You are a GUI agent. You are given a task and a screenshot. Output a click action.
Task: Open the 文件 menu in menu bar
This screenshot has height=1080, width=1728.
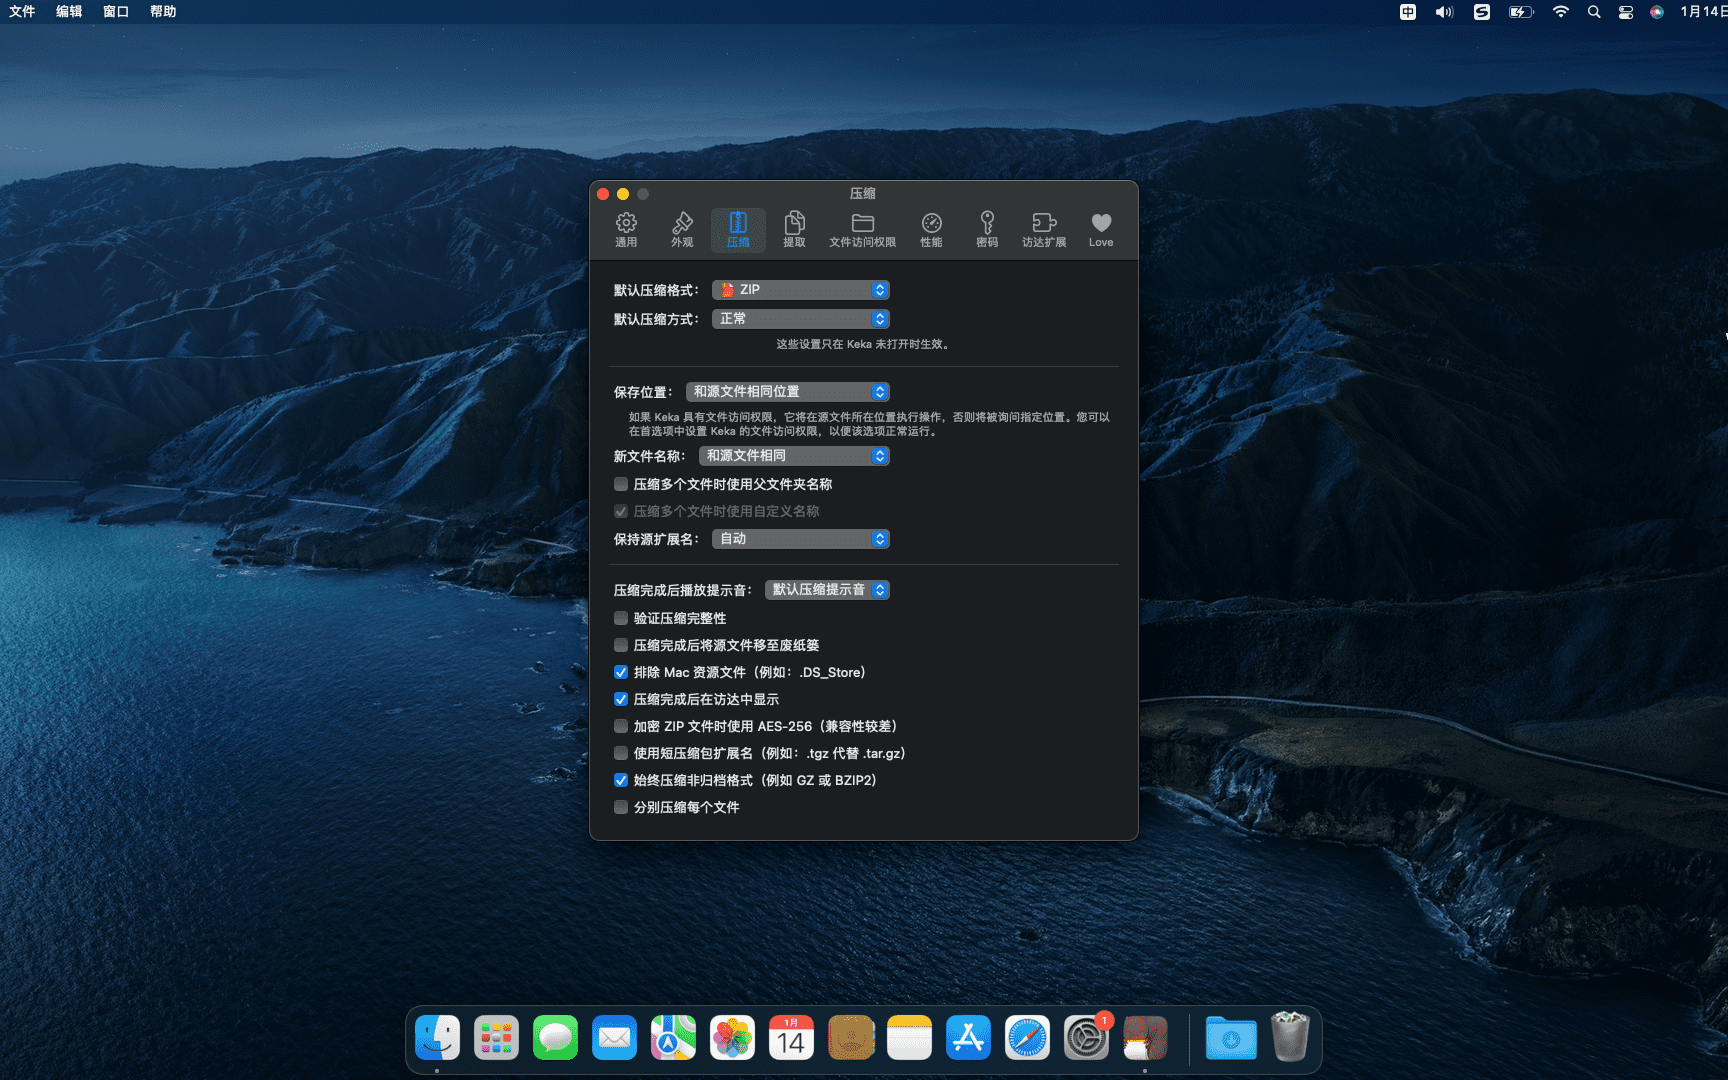(x=22, y=11)
